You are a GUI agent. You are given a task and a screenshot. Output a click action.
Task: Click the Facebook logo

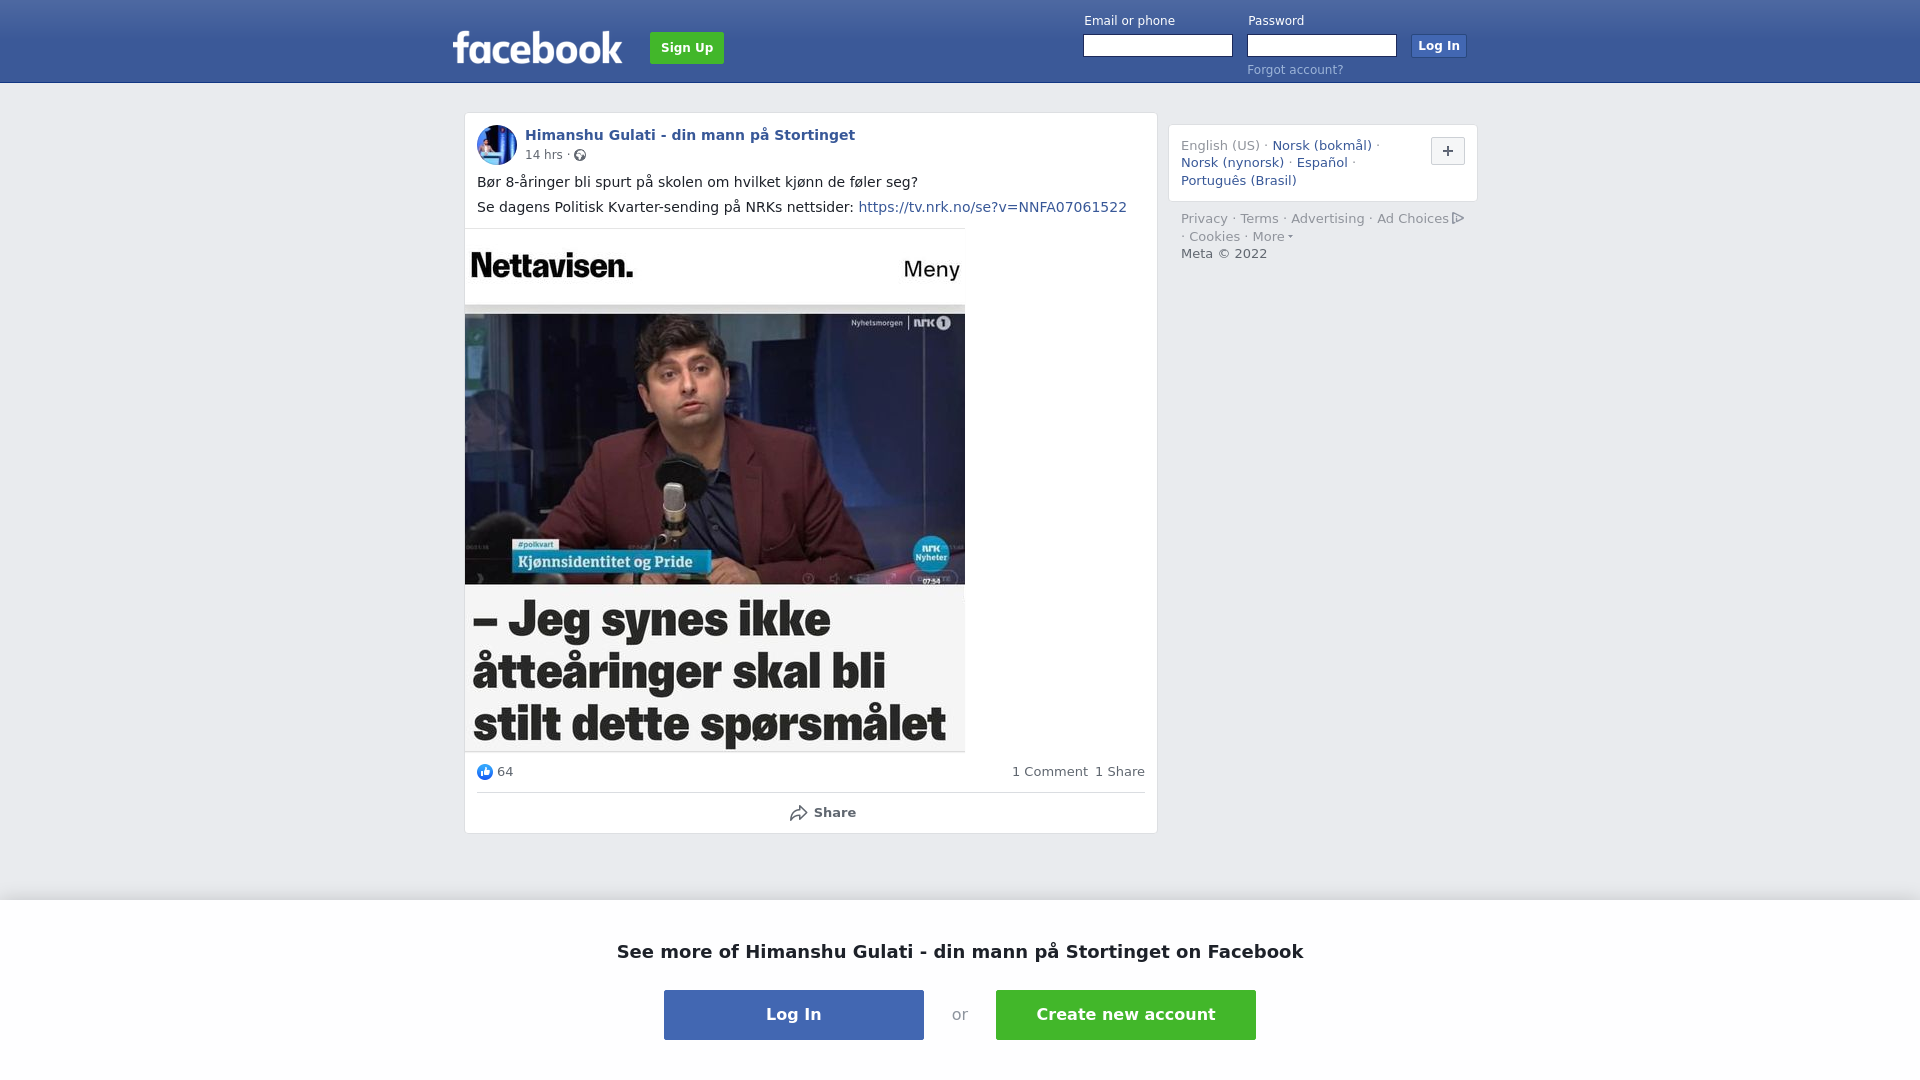click(x=537, y=47)
